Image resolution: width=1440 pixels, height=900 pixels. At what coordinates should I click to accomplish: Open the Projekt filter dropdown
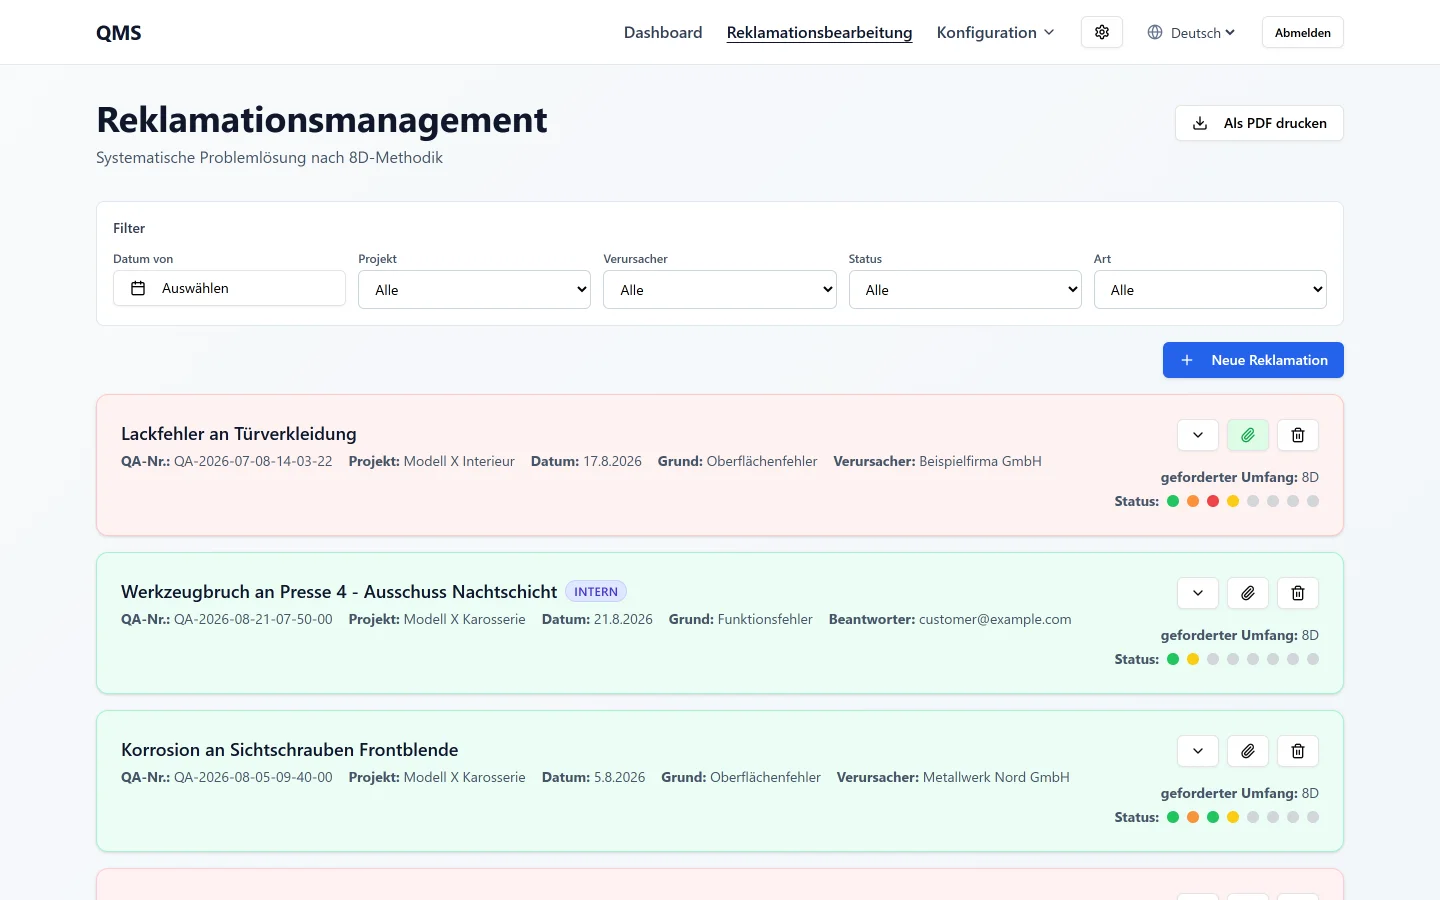(x=474, y=289)
